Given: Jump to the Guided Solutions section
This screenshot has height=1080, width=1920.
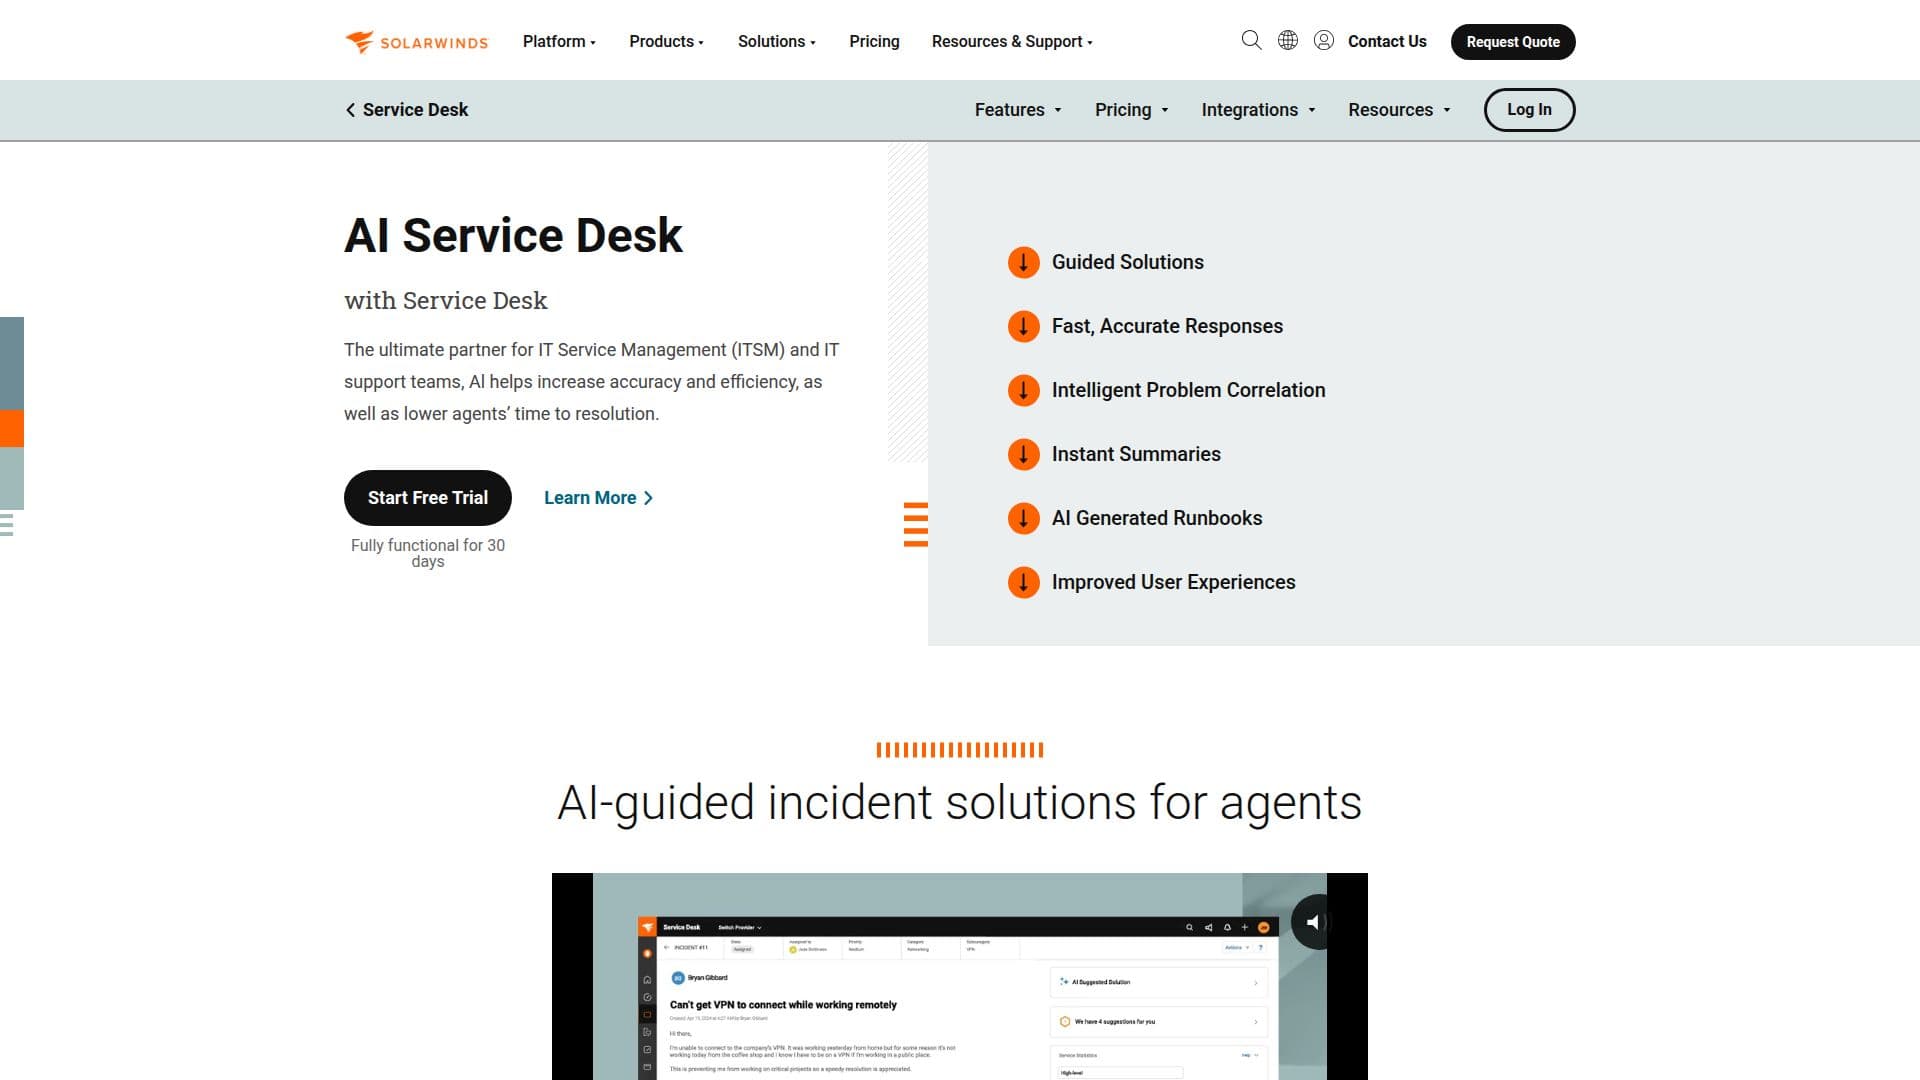Looking at the screenshot, I should coord(1127,262).
